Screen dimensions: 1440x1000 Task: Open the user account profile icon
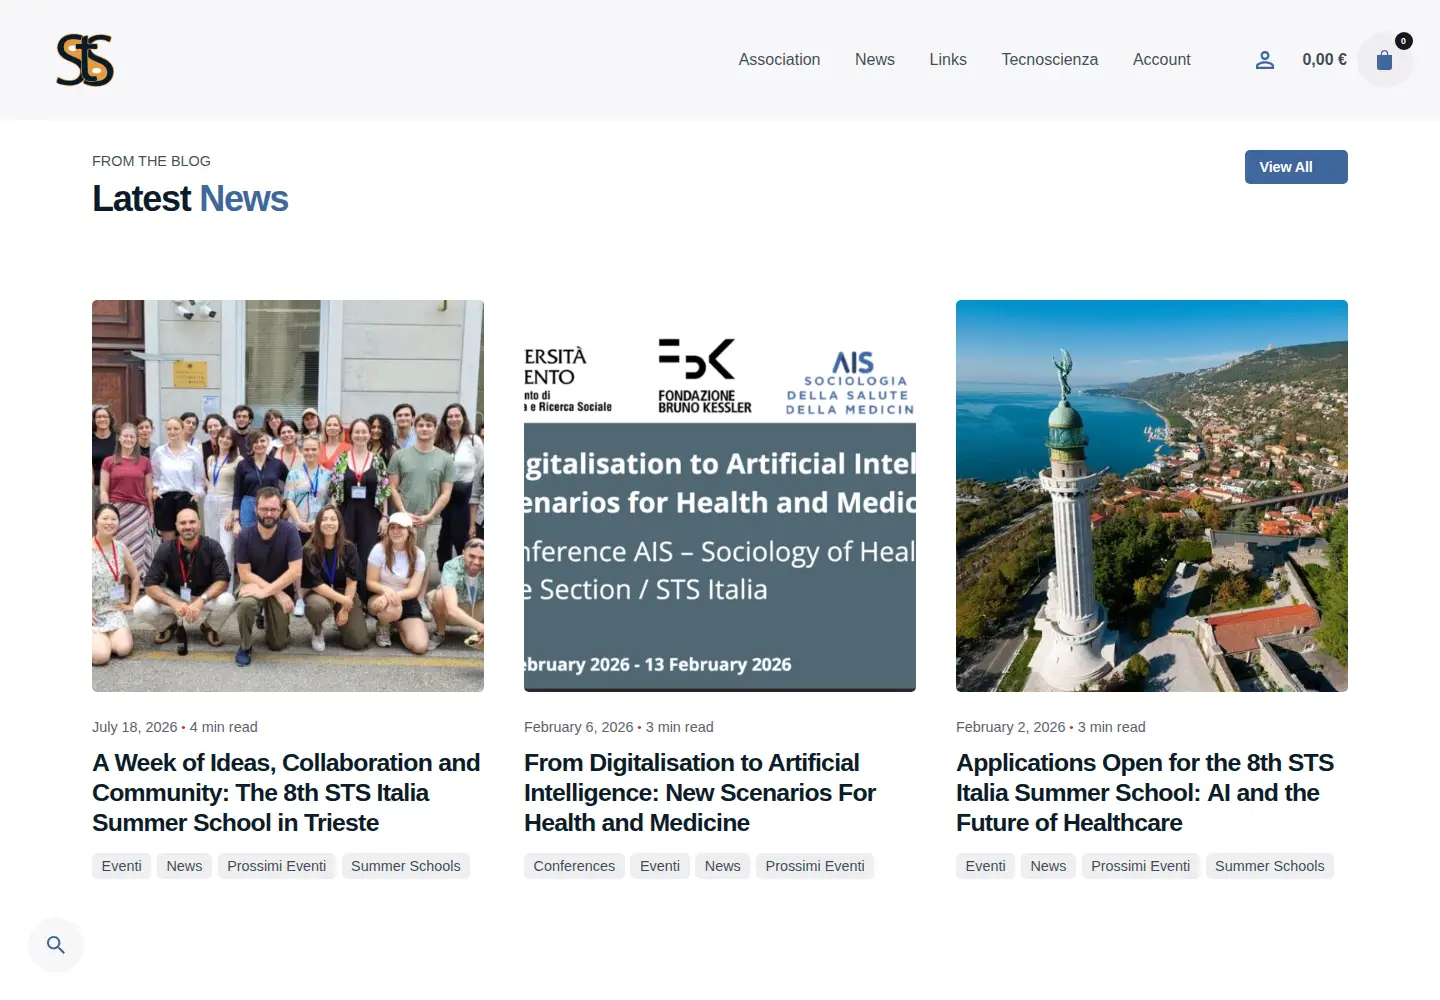pyautogui.click(x=1265, y=60)
